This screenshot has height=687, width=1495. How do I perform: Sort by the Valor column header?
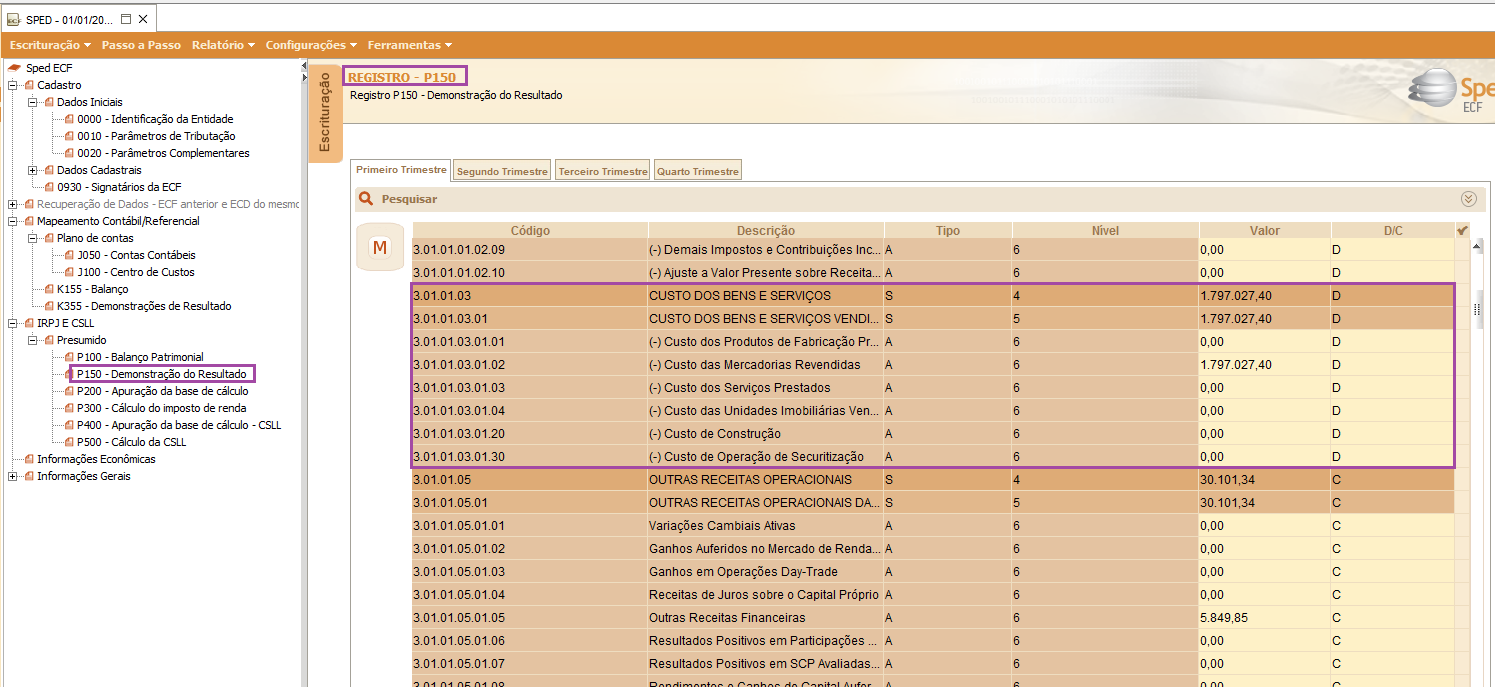coord(1265,231)
